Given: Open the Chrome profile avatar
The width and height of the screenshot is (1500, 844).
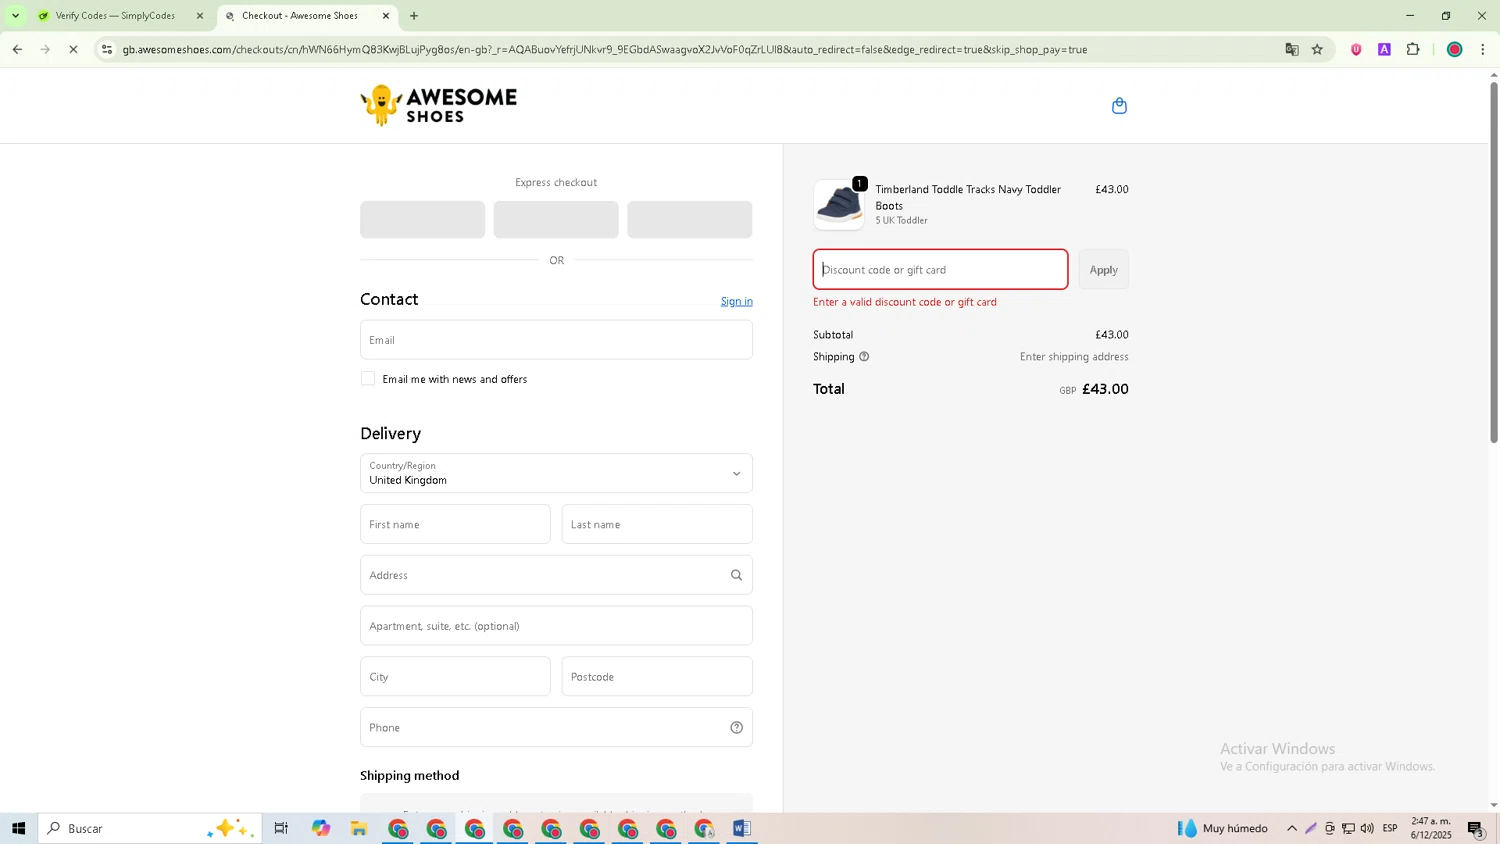Looking at the screenshot, I should [x=1455, y=49].
